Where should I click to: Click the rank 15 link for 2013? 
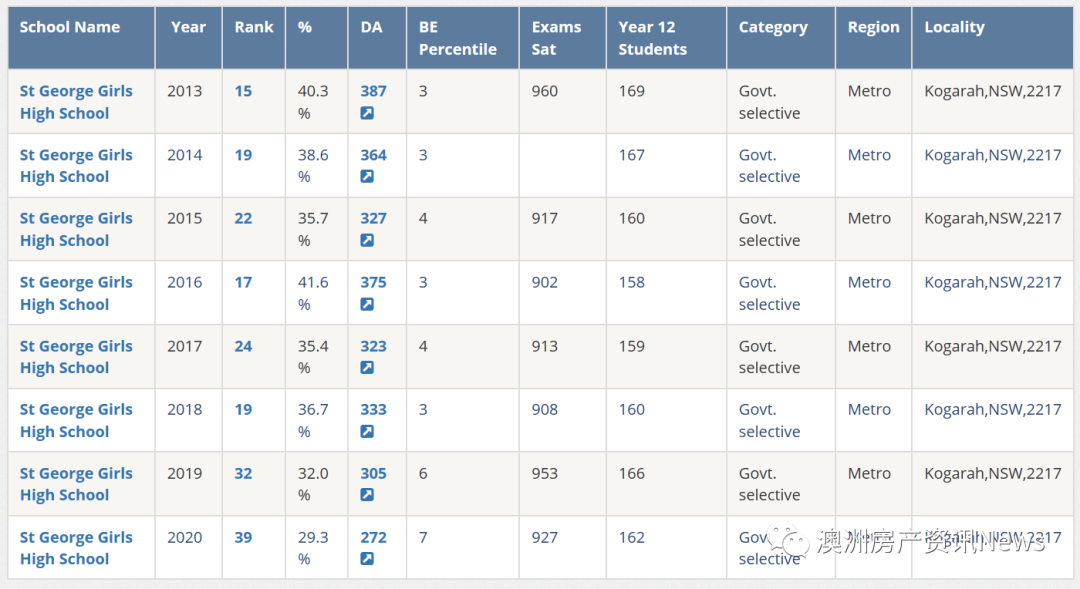[x=243, y=91]
